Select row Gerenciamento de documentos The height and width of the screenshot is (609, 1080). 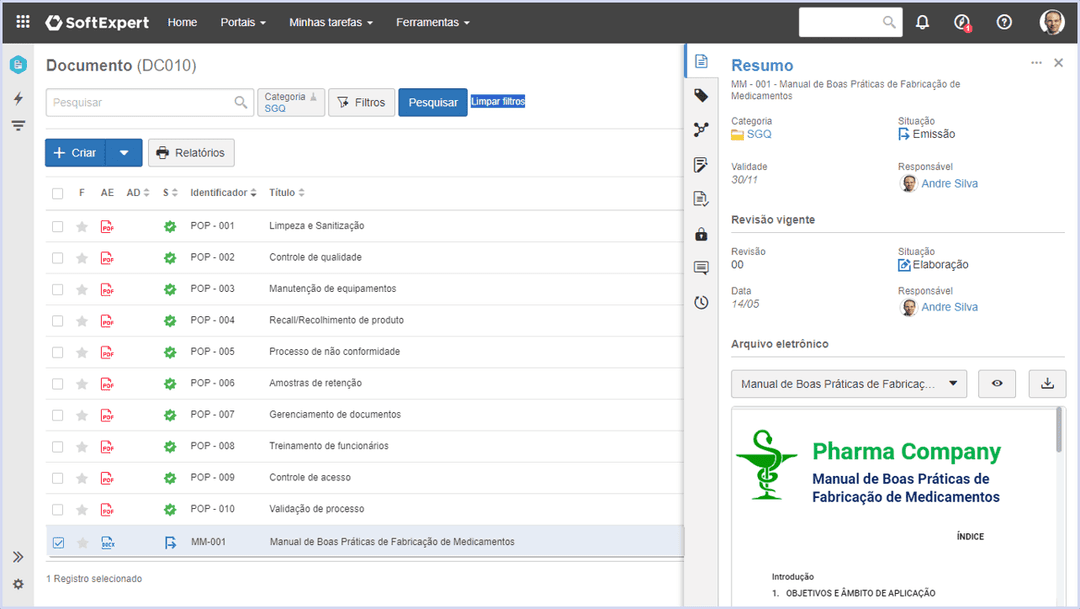365,415
